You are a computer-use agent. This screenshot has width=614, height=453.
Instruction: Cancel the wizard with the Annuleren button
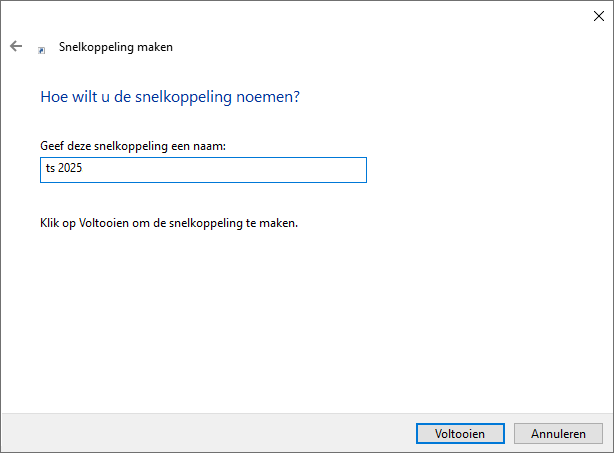(x=558, y=434)
